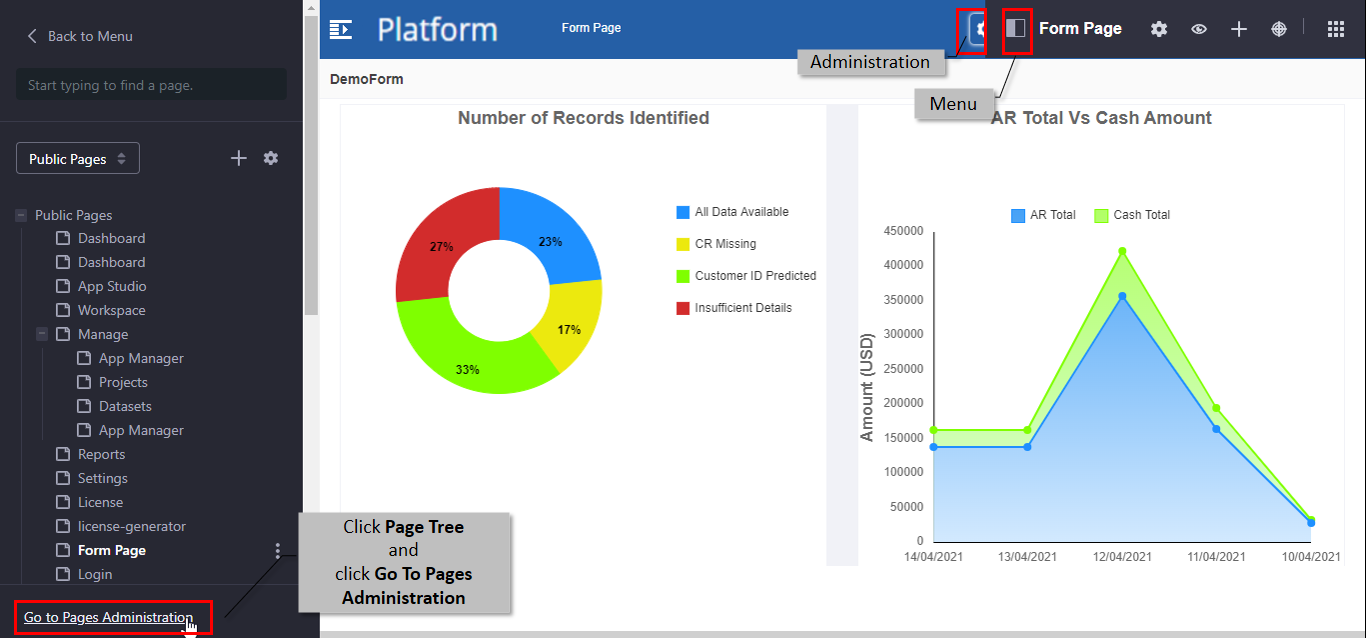Open Form Page three-dot options menu
This screenshot has height=638, width=1366.
tap(278, 550)
